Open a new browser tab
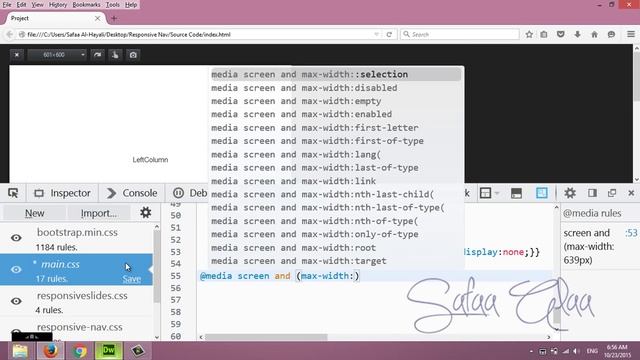The width and height of the screenshot is (640, 360). tap(114, 18)
